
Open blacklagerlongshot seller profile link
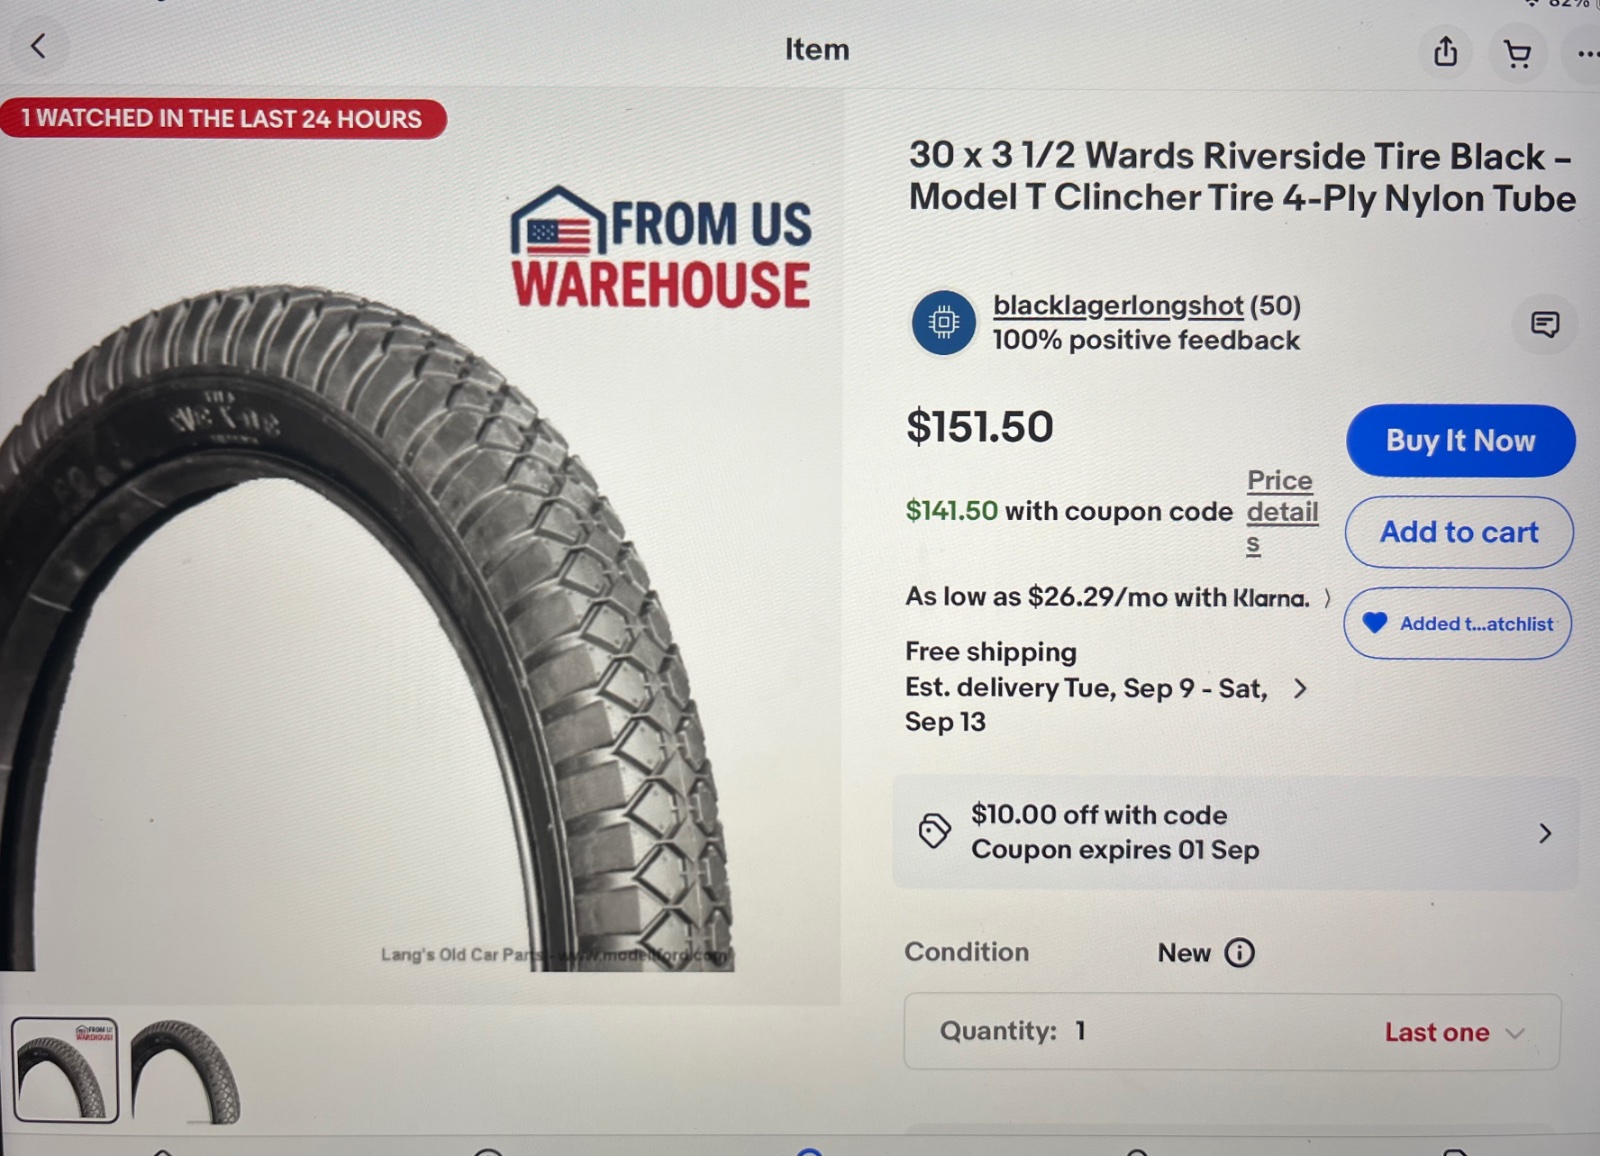(x=1117, y=306)
